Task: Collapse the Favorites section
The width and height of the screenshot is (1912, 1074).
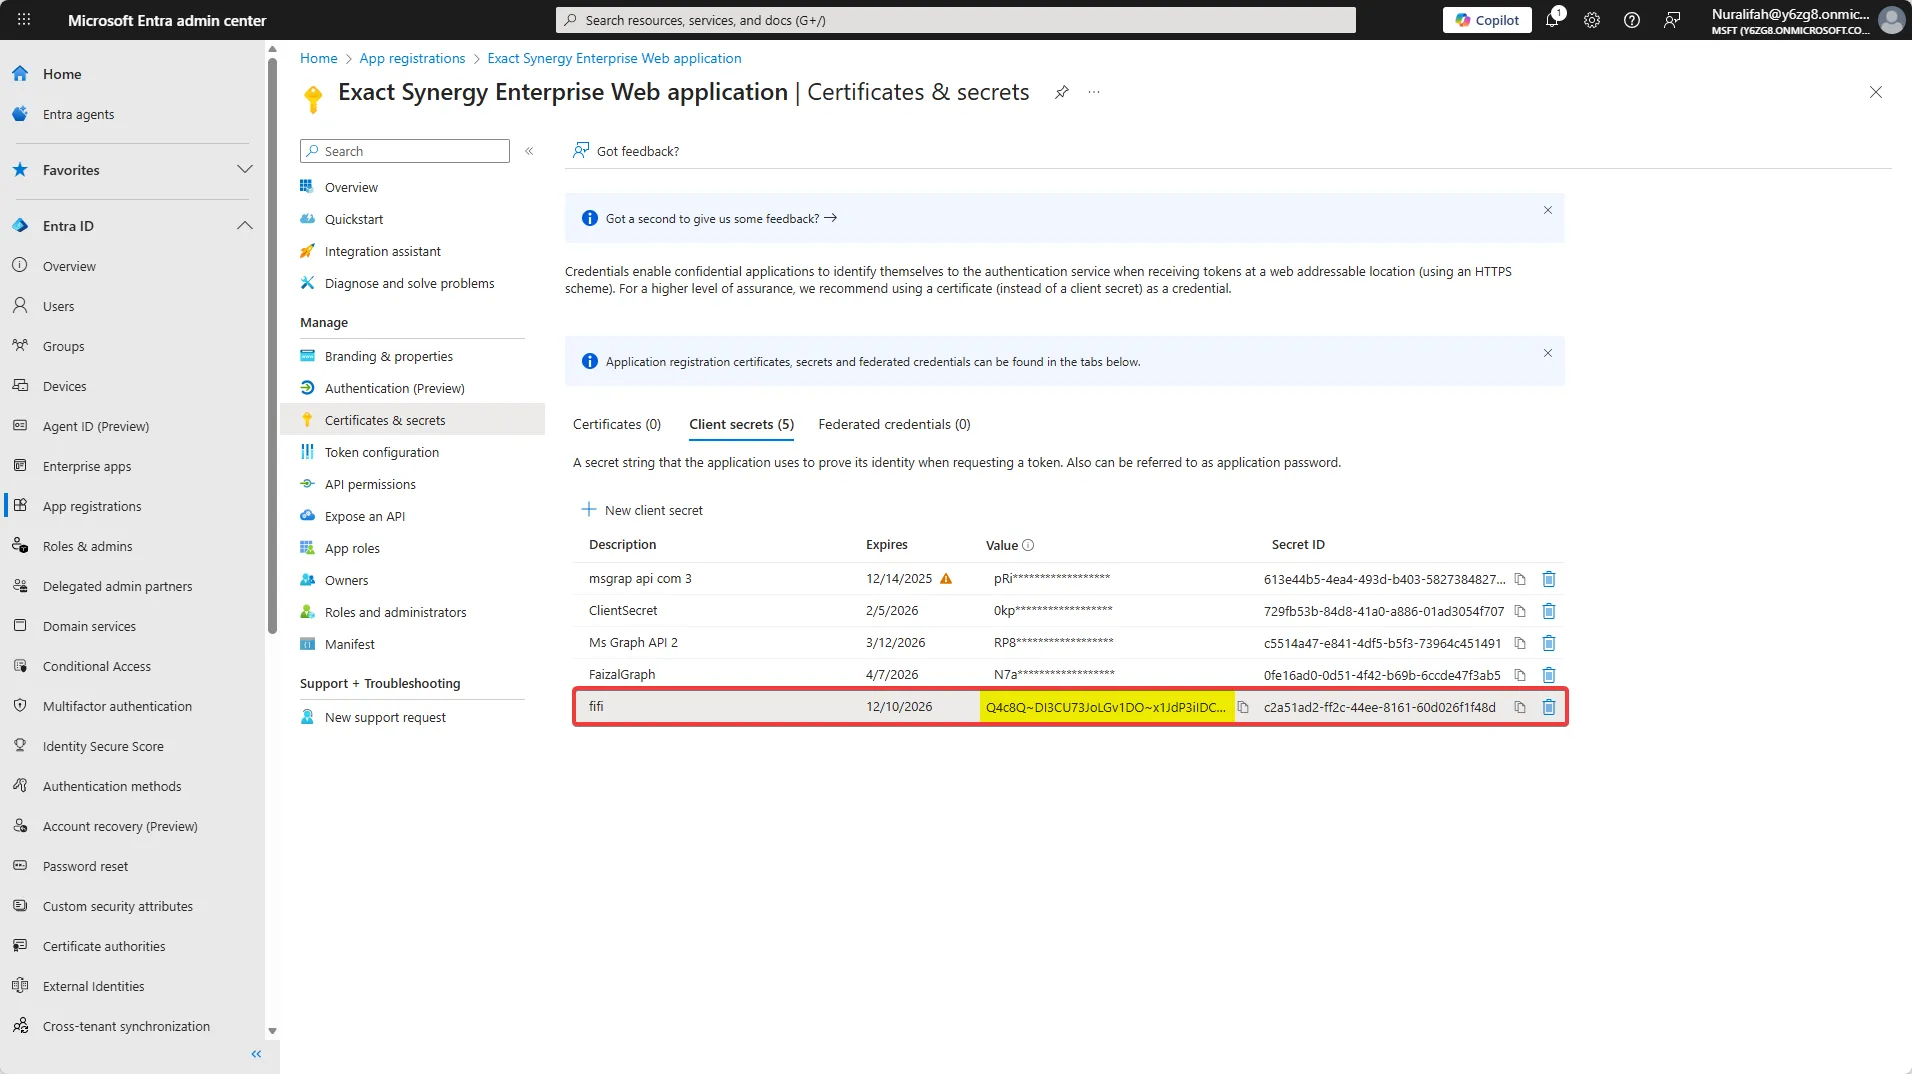Action: (x=245, y=169)
